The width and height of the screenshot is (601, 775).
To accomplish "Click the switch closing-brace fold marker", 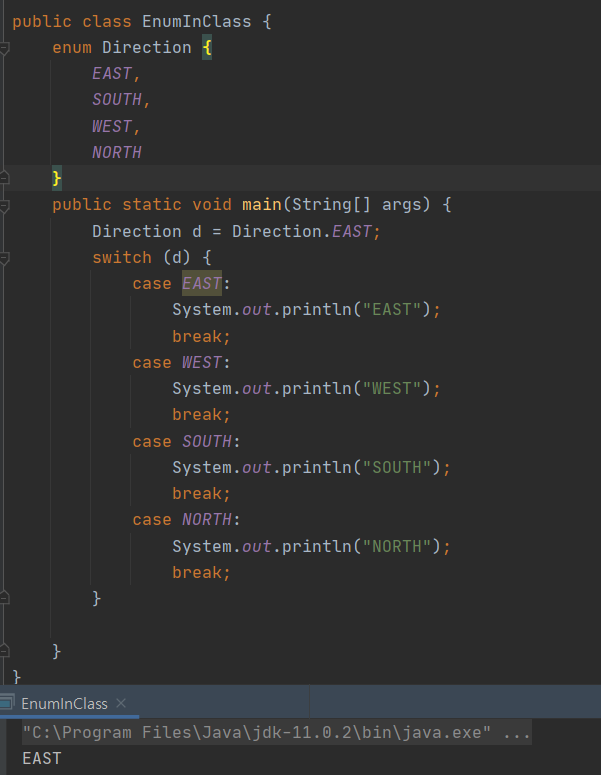I will [x=4, y=598].
